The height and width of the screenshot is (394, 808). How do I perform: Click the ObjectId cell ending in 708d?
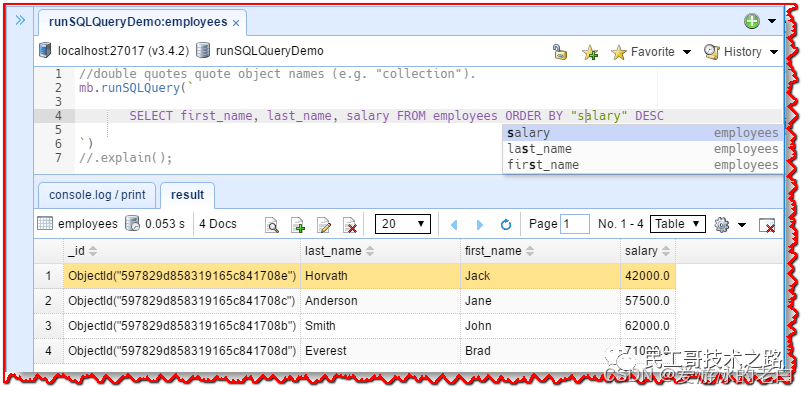[182, 351]
